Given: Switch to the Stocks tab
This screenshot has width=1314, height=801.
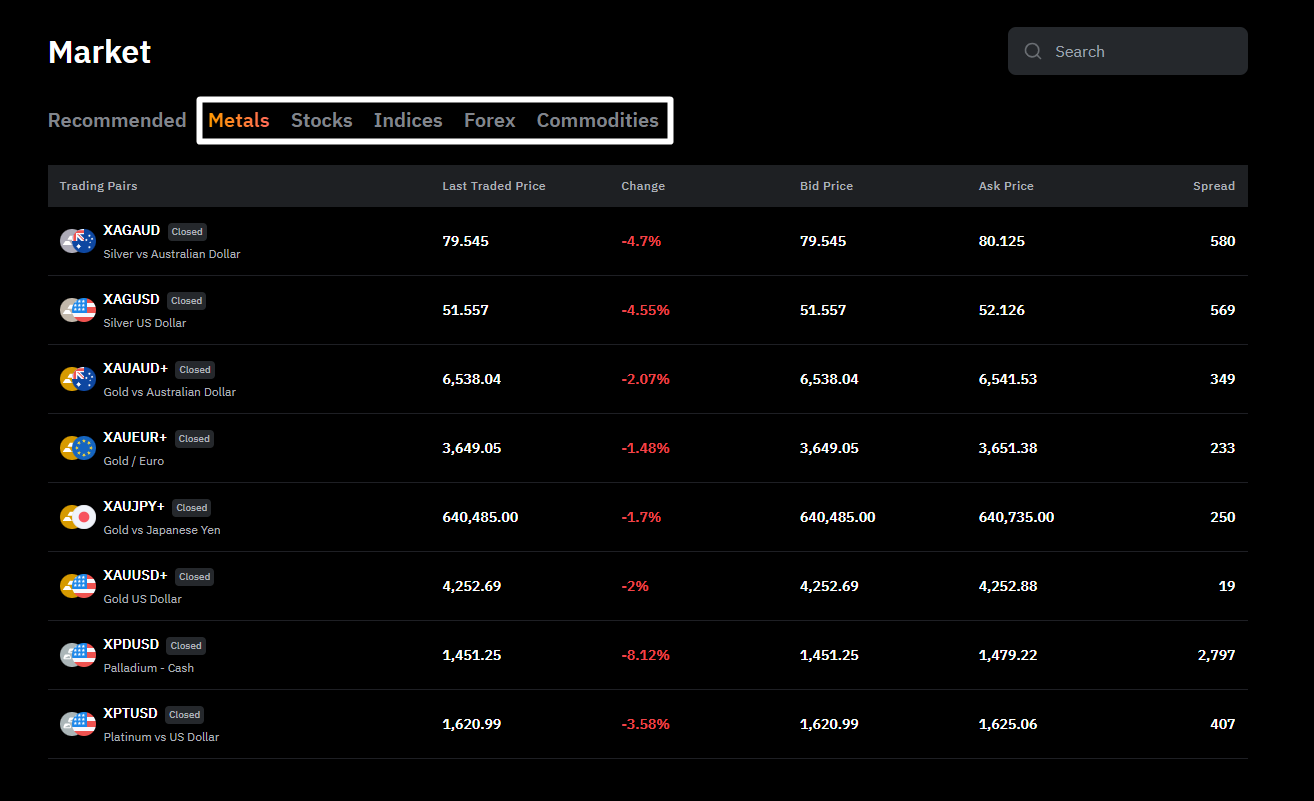Looking at the screenshot, I should coord(321,120).
